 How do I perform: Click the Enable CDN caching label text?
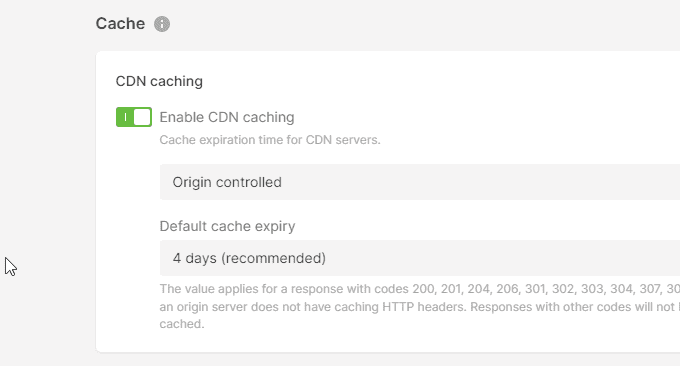tap(227, 117)
